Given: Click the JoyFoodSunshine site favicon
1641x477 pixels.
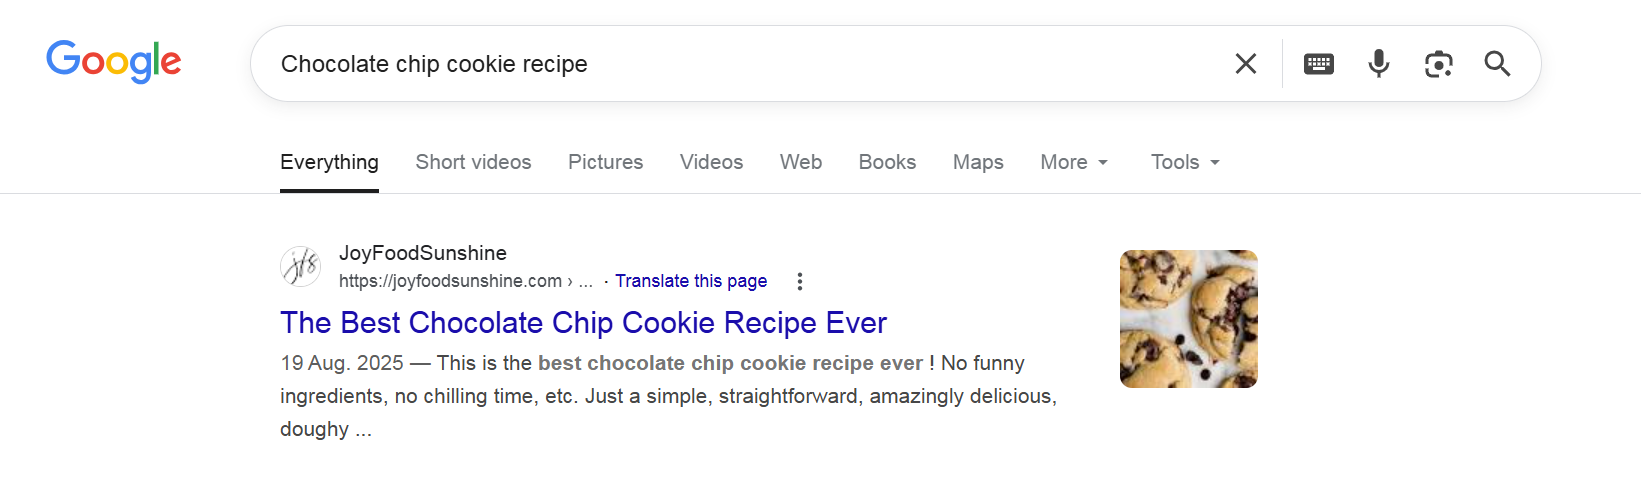Looking at the screenshot, I should [x=300, y=267].
